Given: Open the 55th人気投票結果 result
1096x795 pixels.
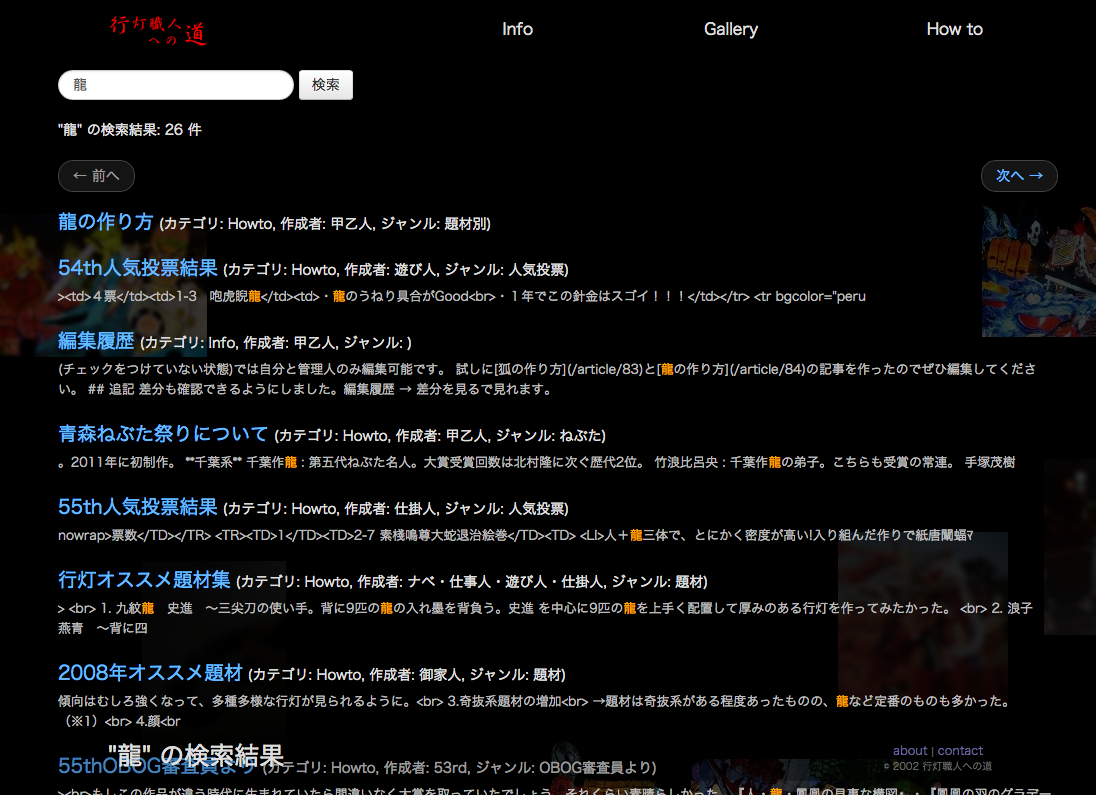Looking at the screenshot, I should [137, 507].
